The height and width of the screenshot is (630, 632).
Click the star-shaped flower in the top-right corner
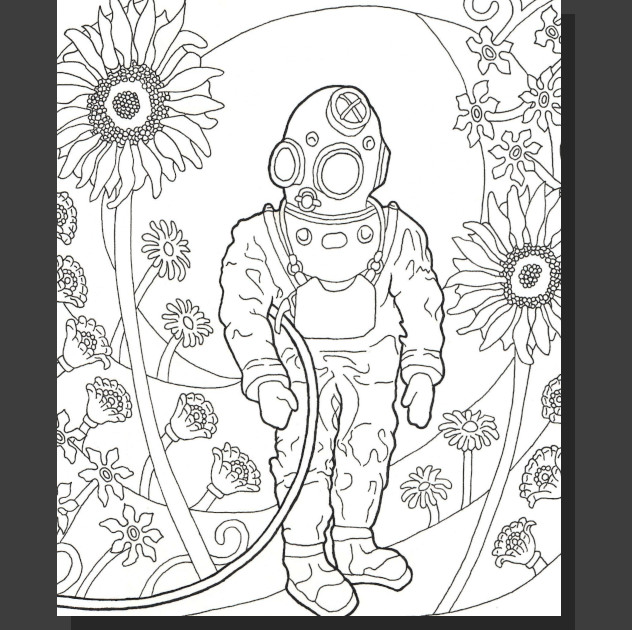tap(493, 50)
